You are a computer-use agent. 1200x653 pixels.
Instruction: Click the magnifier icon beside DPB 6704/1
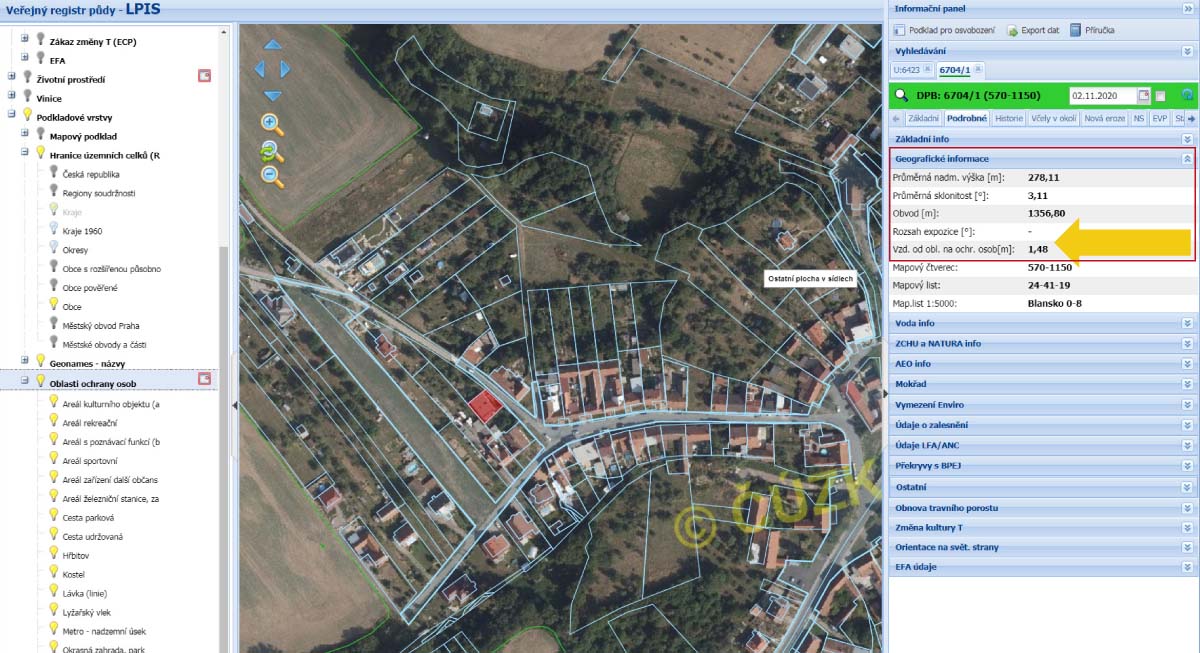click(901, 96)
